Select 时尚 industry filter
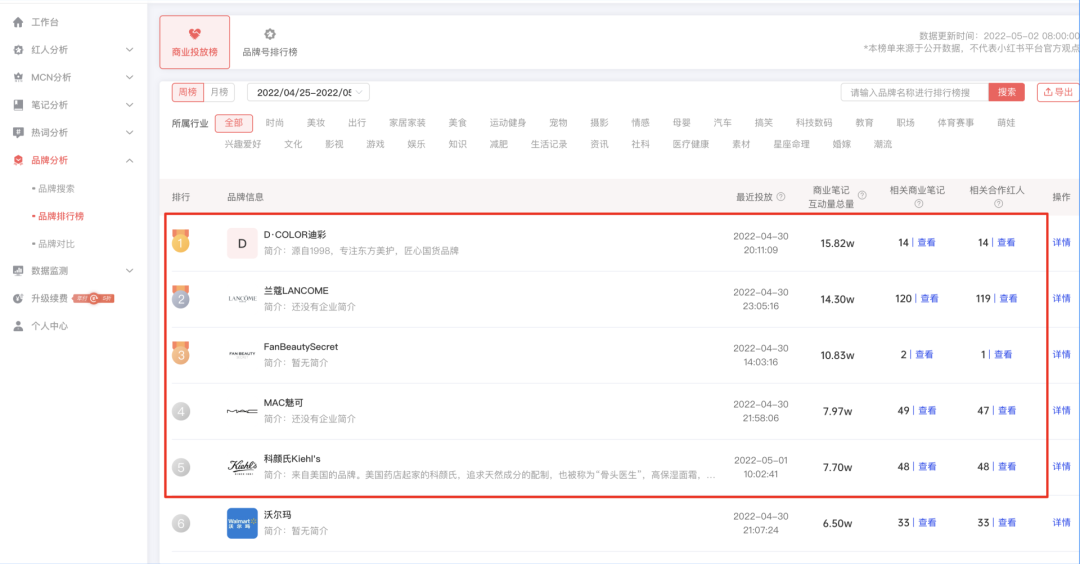The height and width of the screenshot is (564, 1080). (x=275, y=123)
